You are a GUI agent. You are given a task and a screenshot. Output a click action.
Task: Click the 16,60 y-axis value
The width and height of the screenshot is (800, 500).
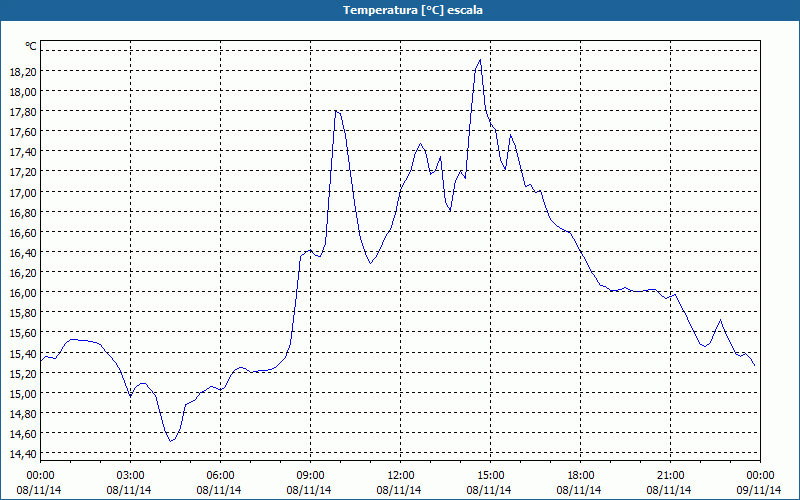[x=23, y=233]
